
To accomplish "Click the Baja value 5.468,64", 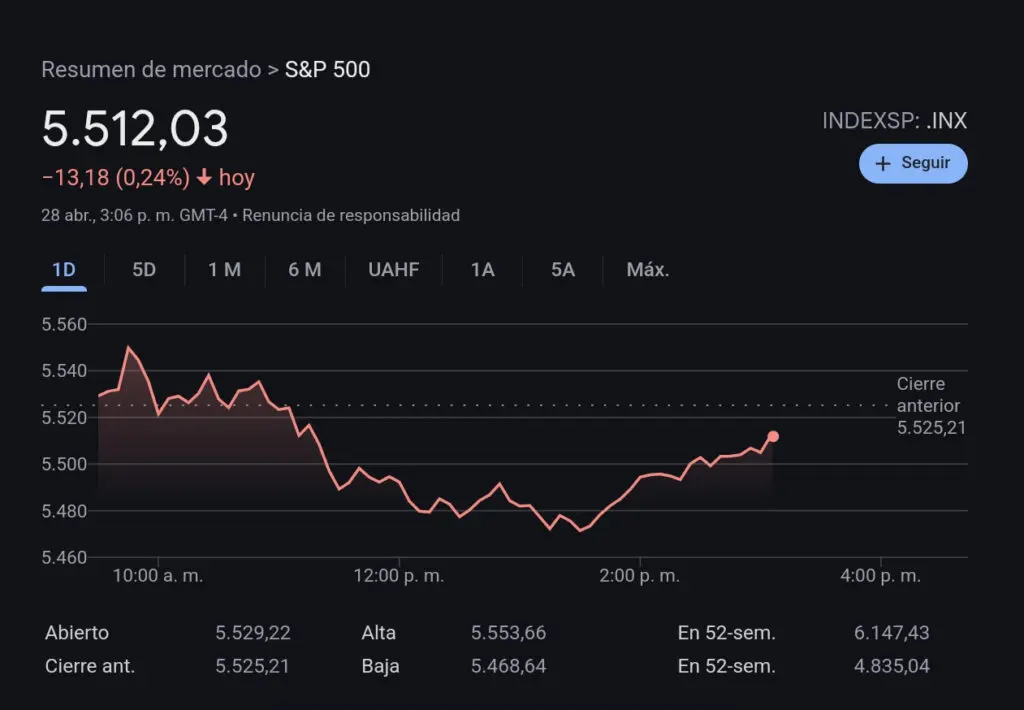I will click(509, 666).
